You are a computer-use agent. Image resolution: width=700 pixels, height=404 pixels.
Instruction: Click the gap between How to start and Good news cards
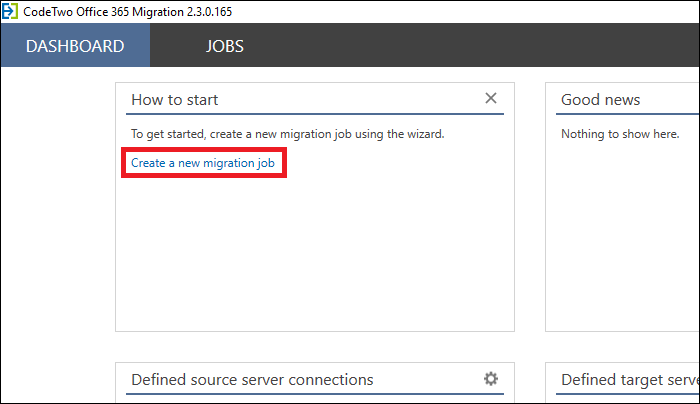click(x=530, y=207)
